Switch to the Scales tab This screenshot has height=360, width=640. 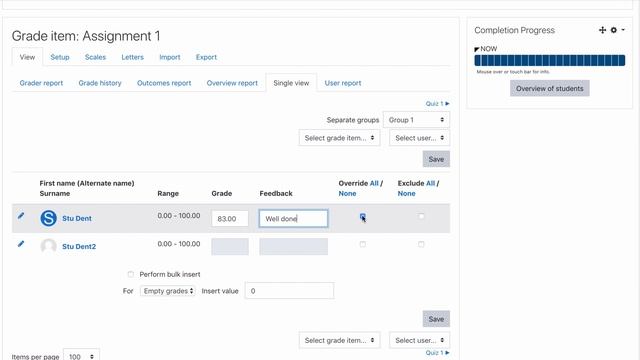tap(95, 57)
